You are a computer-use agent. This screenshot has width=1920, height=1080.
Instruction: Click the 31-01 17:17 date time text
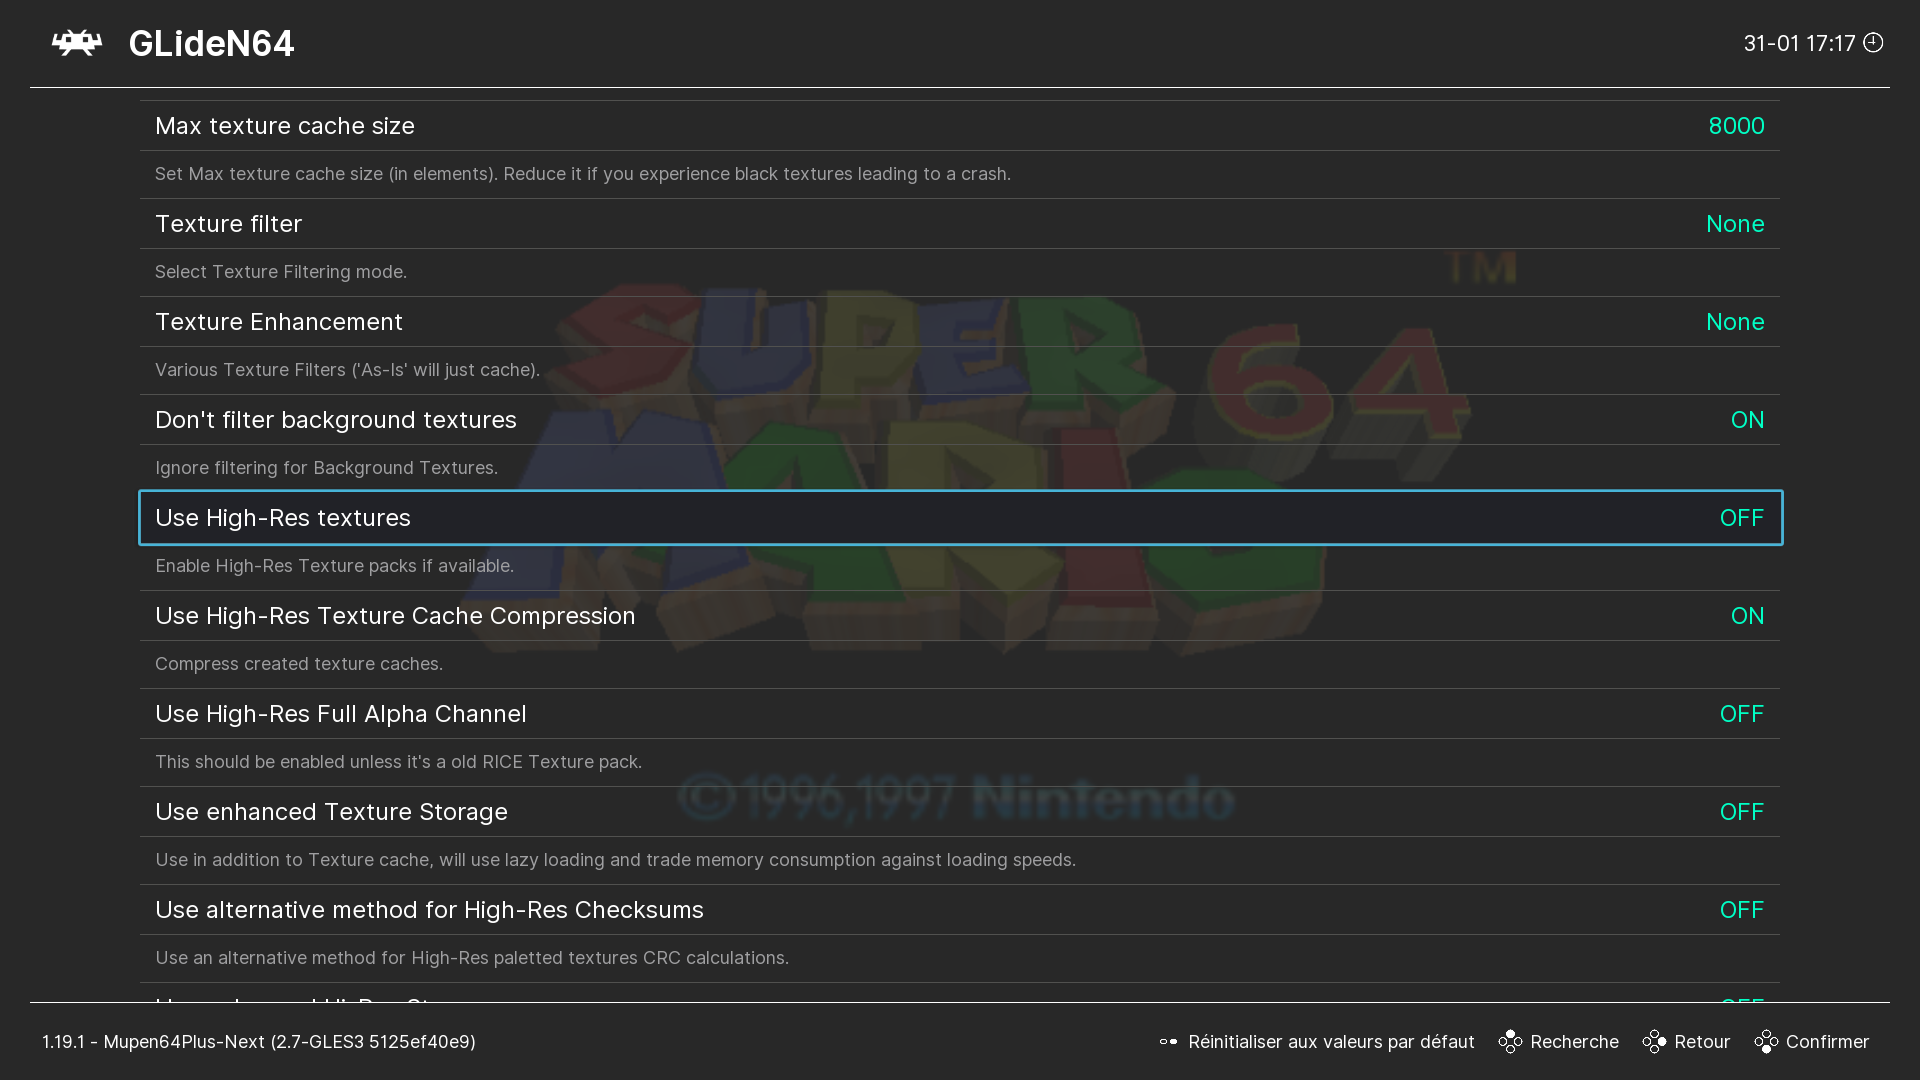1799,43
